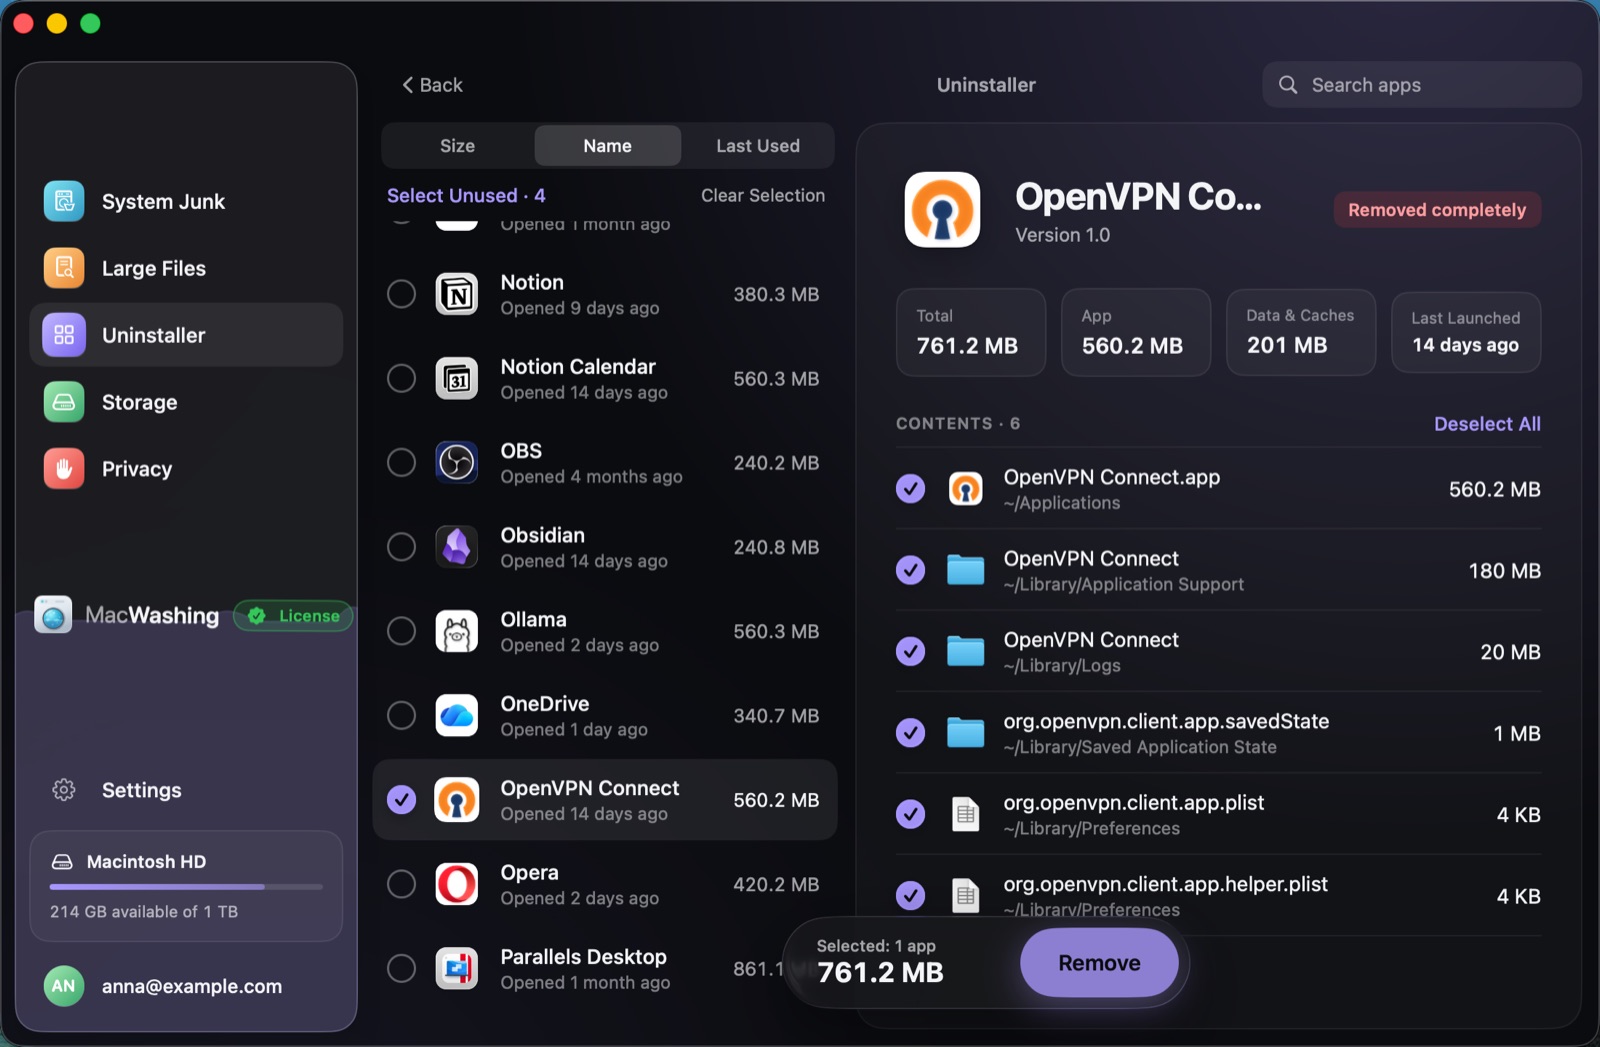Screen dimensions: 1600x1047
Task: Select the Uninstaller sidebar icon
Action: (64, 335)
